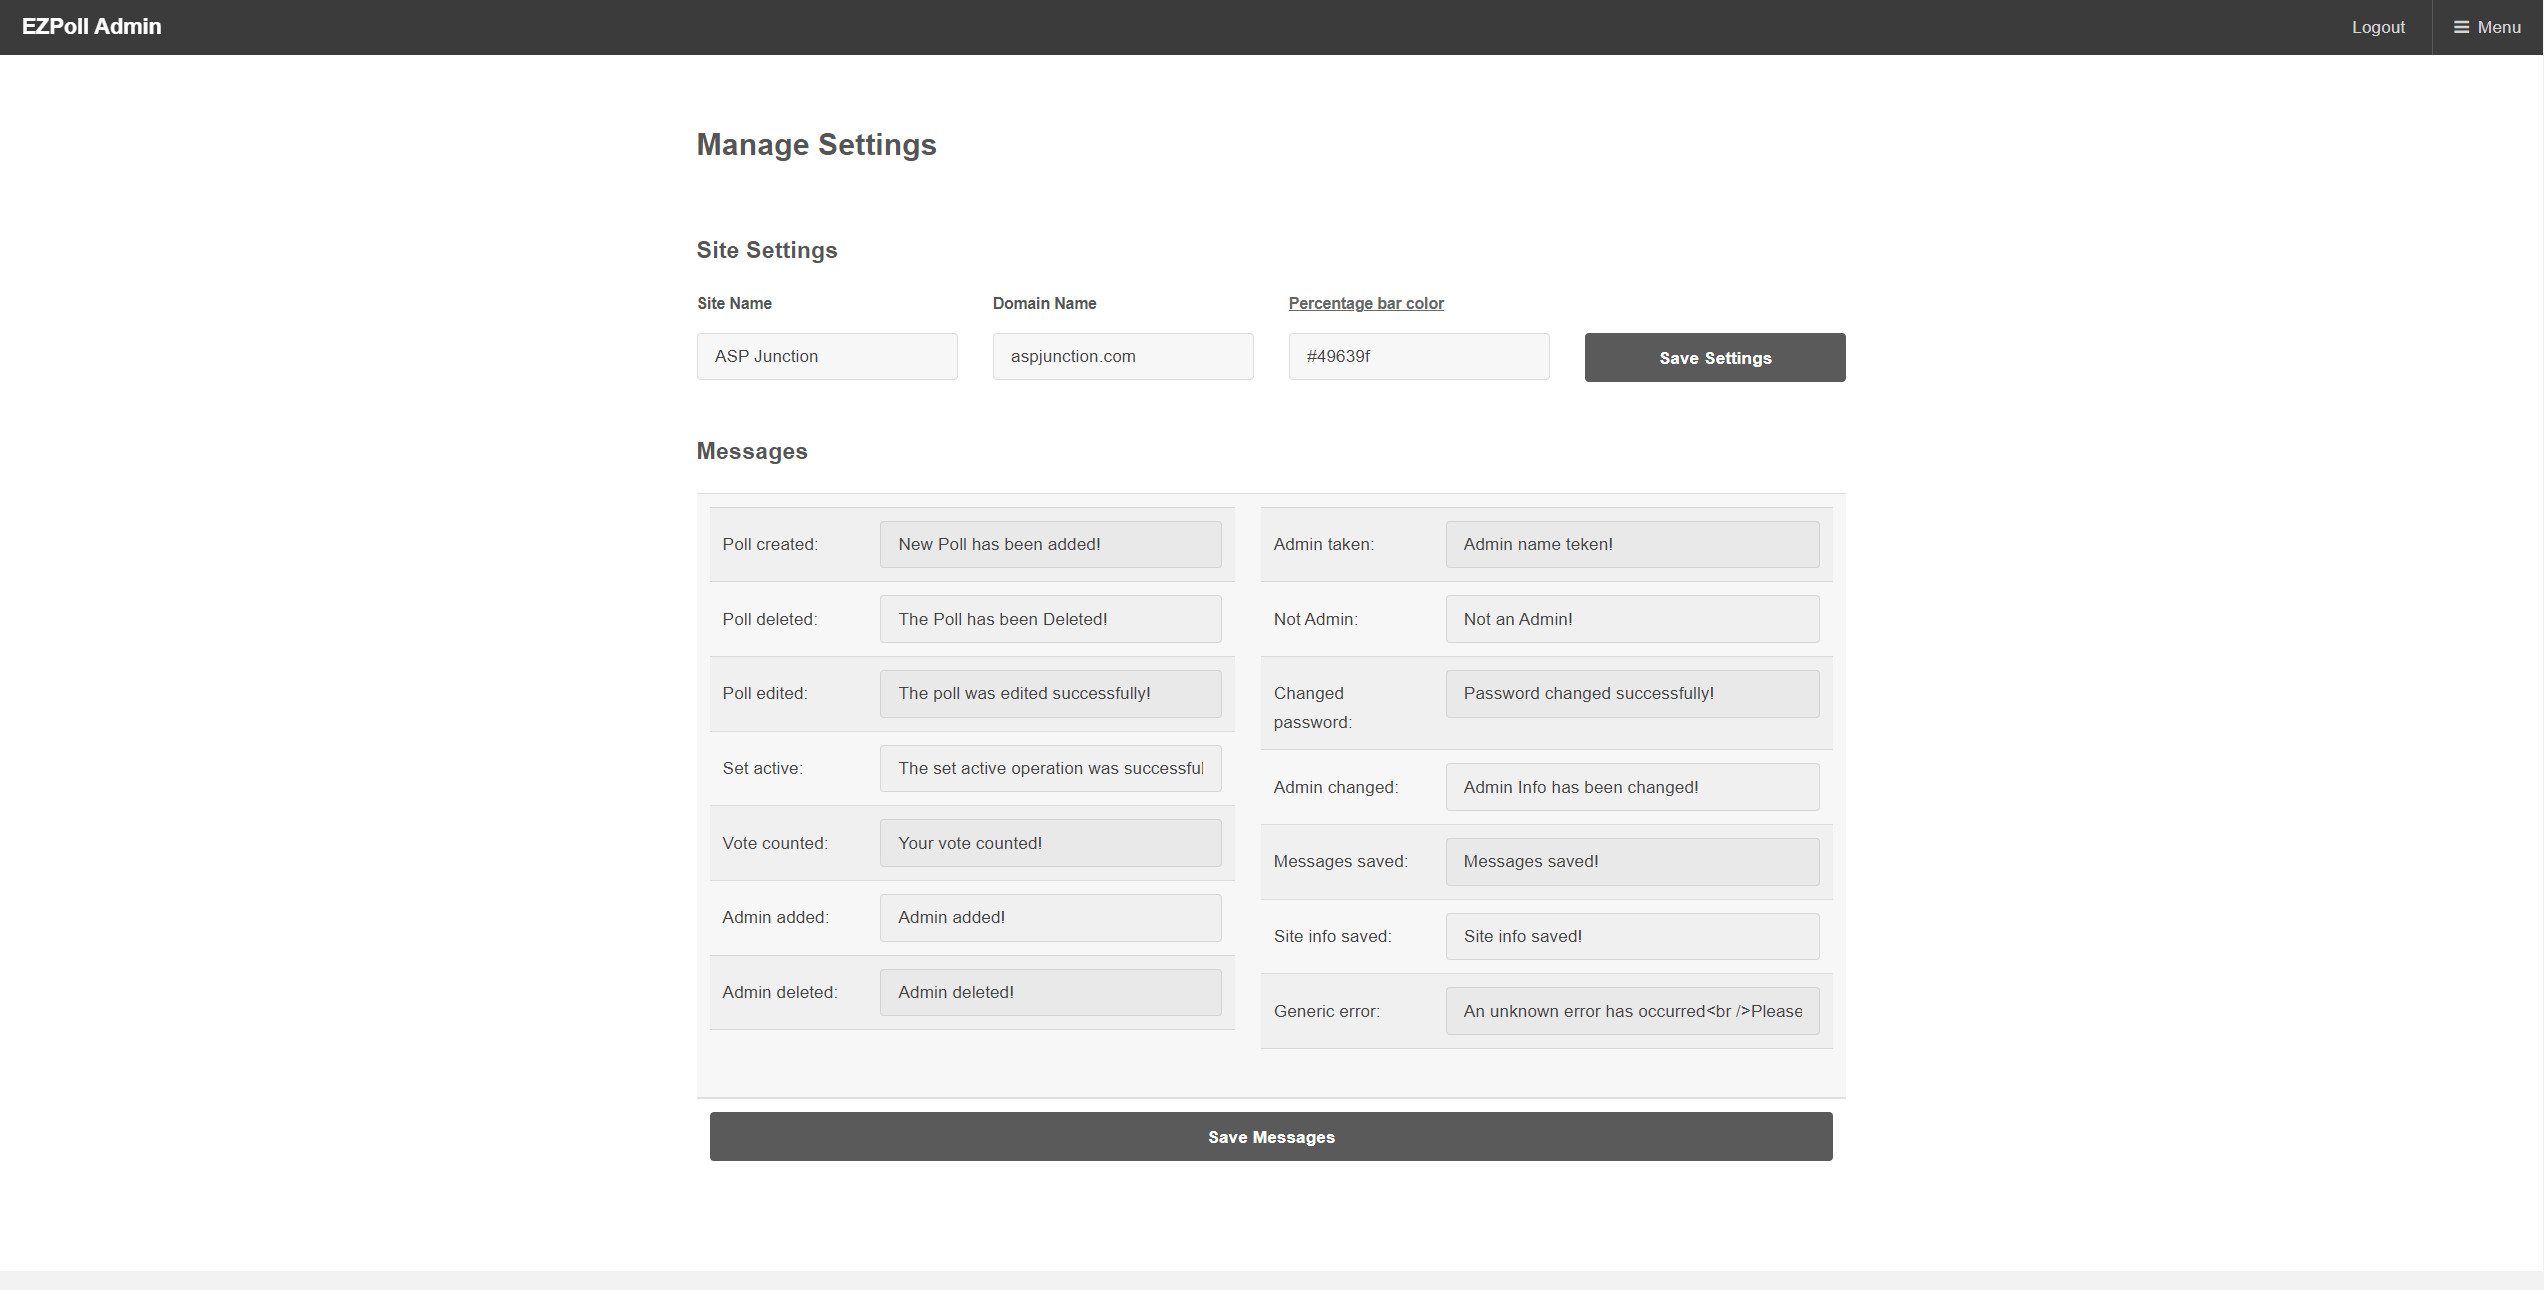The width and height of the screenshot is (2544, 1290).
Task: Click the Generic error message field
Action: (x=1631, y=1011)
